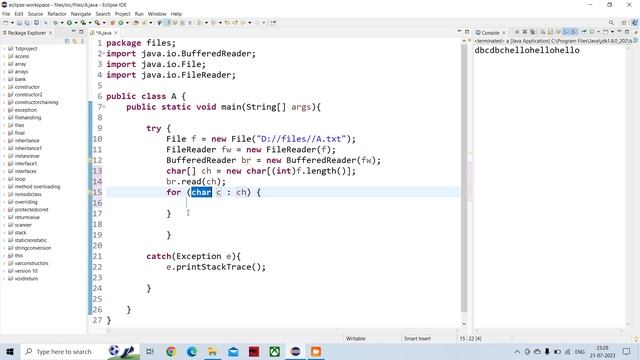Screen dimensions: 640x360
Task: Expand the 1stproject tree node
Action: [4, 49]
